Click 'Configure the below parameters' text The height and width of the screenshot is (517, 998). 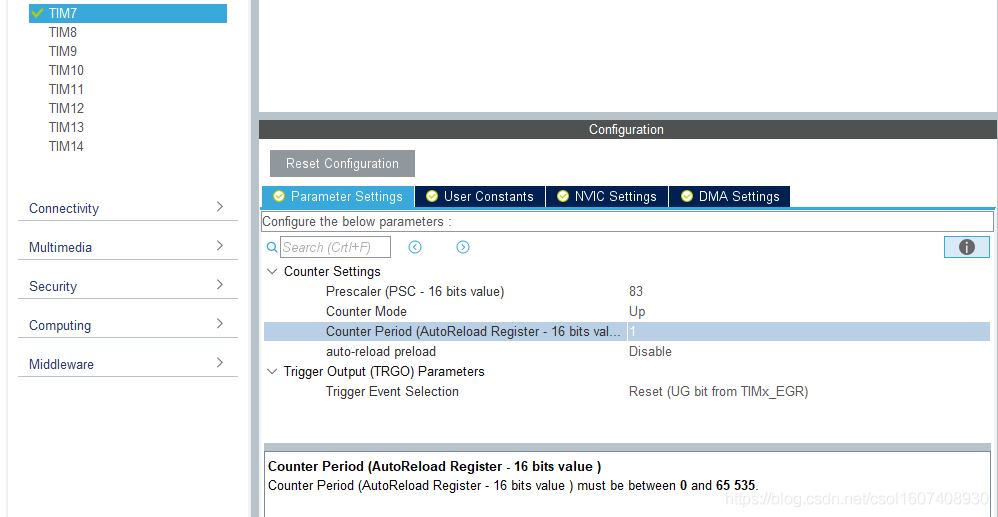click(357, 222)
